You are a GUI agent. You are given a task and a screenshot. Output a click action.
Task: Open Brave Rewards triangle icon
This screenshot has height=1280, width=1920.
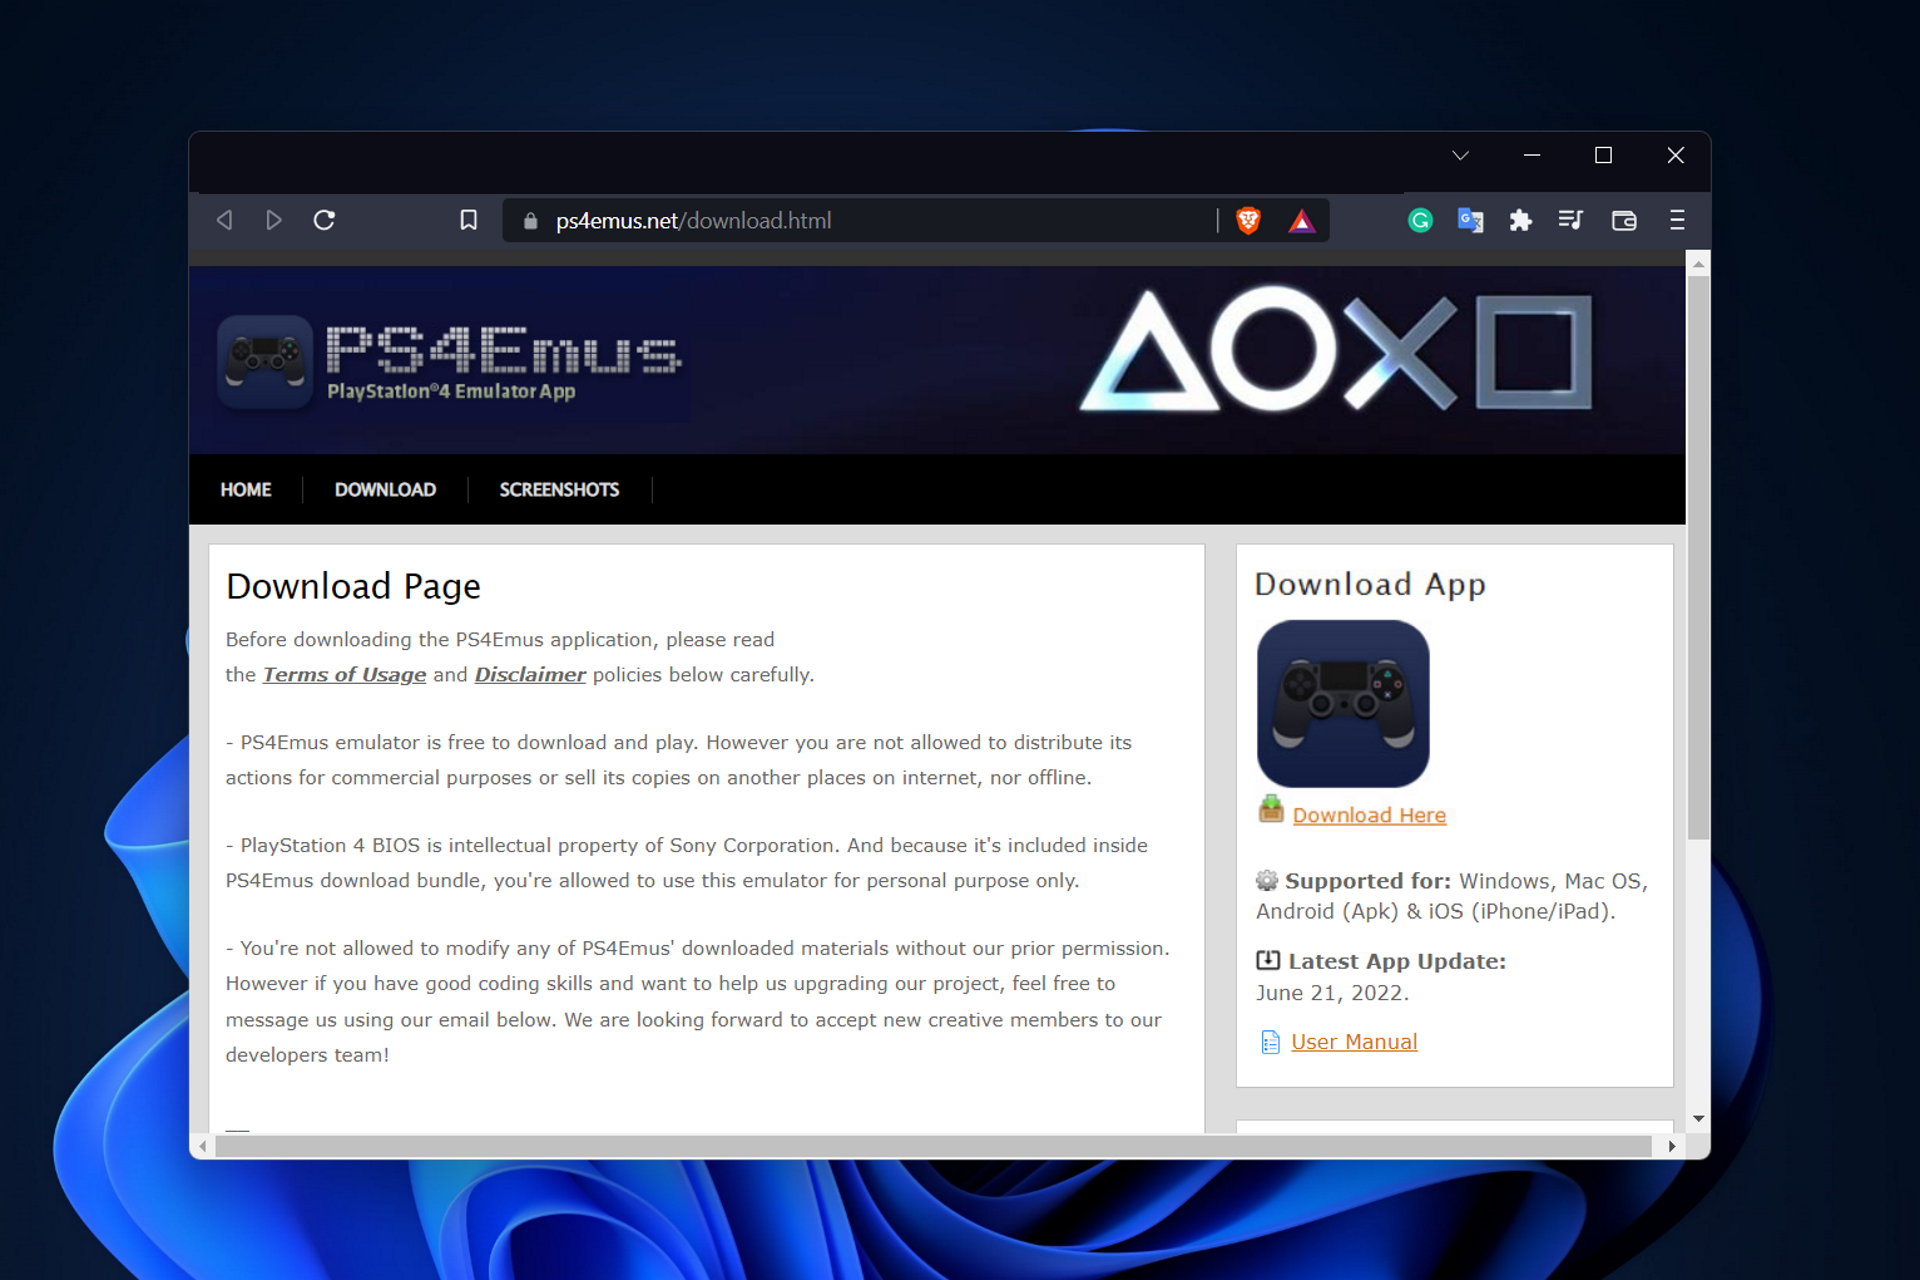tap(1301, 221)
